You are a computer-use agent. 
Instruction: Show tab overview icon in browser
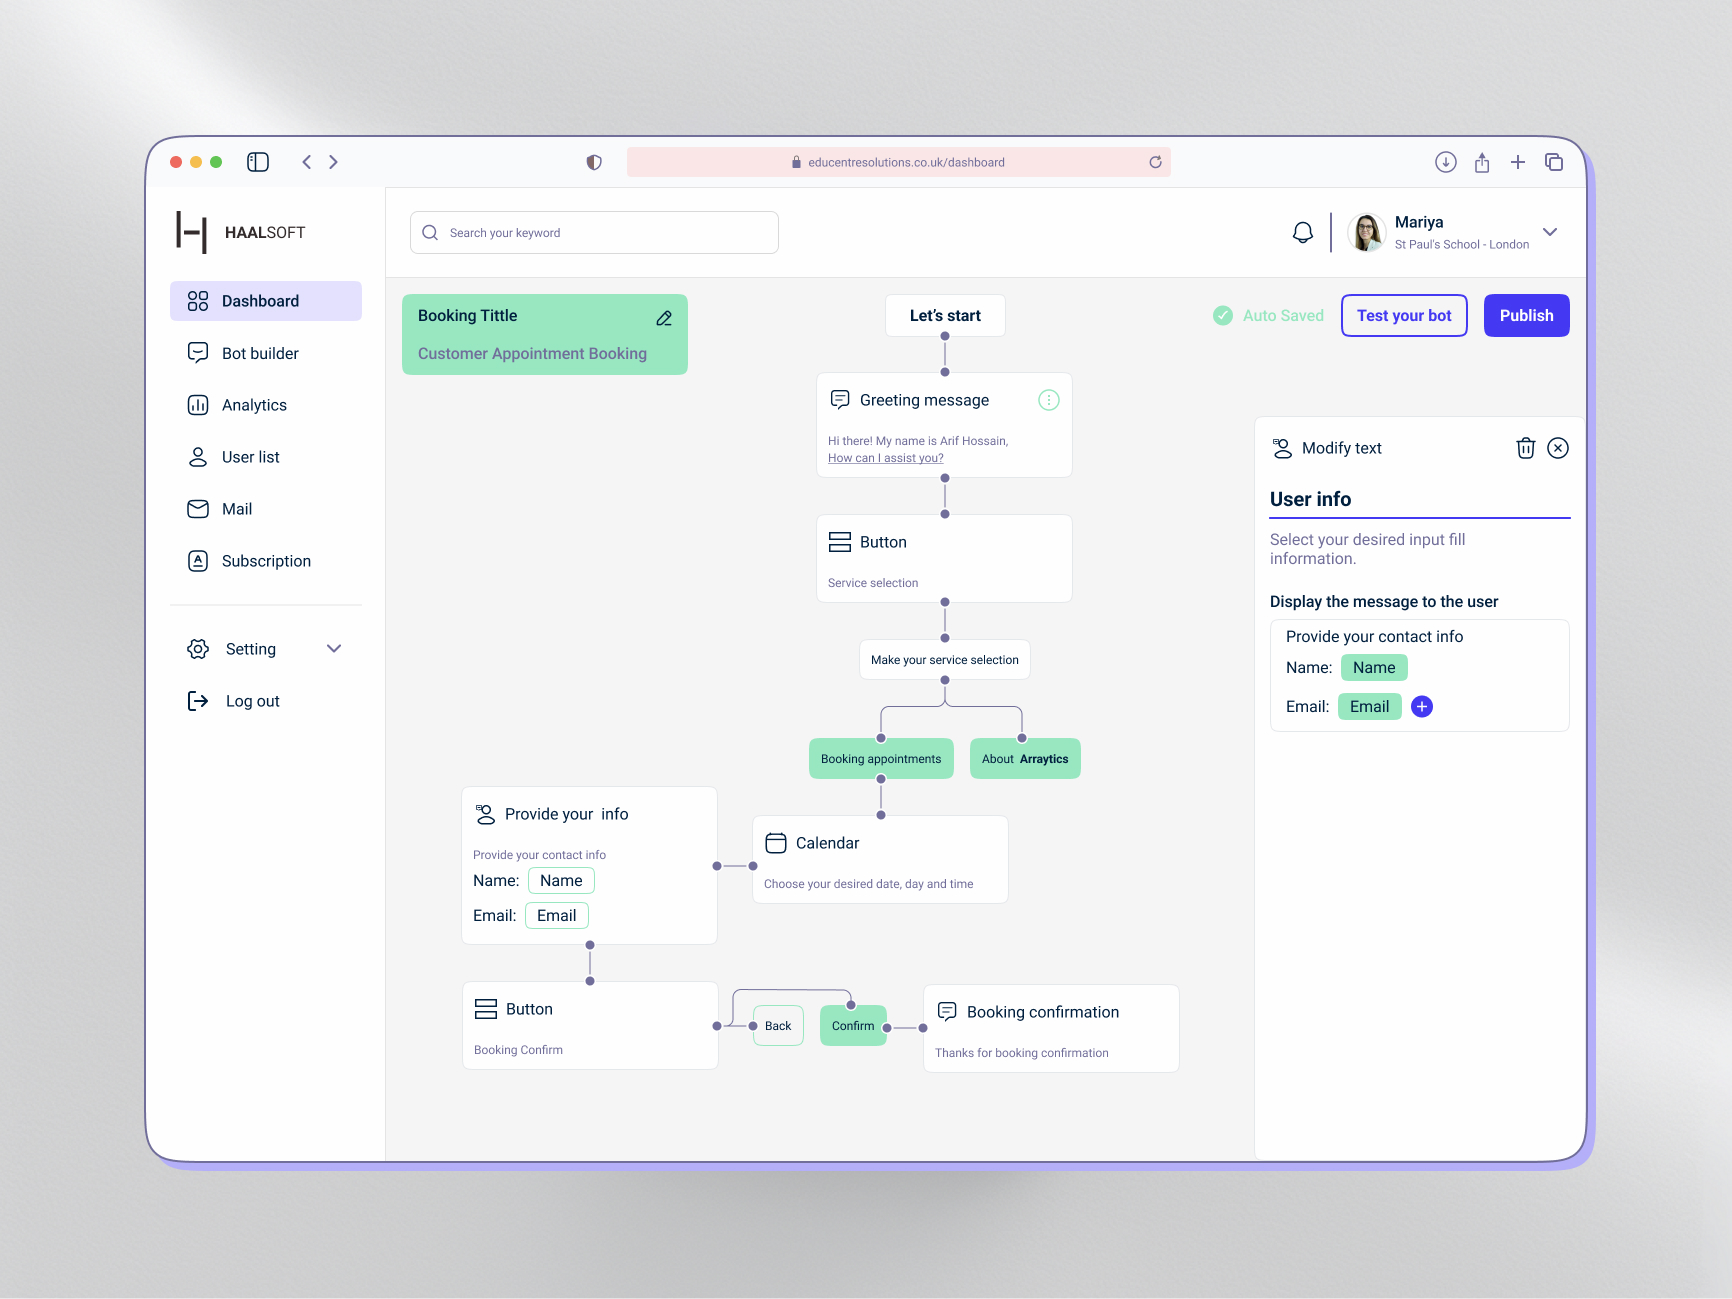tap(1554, 162)
